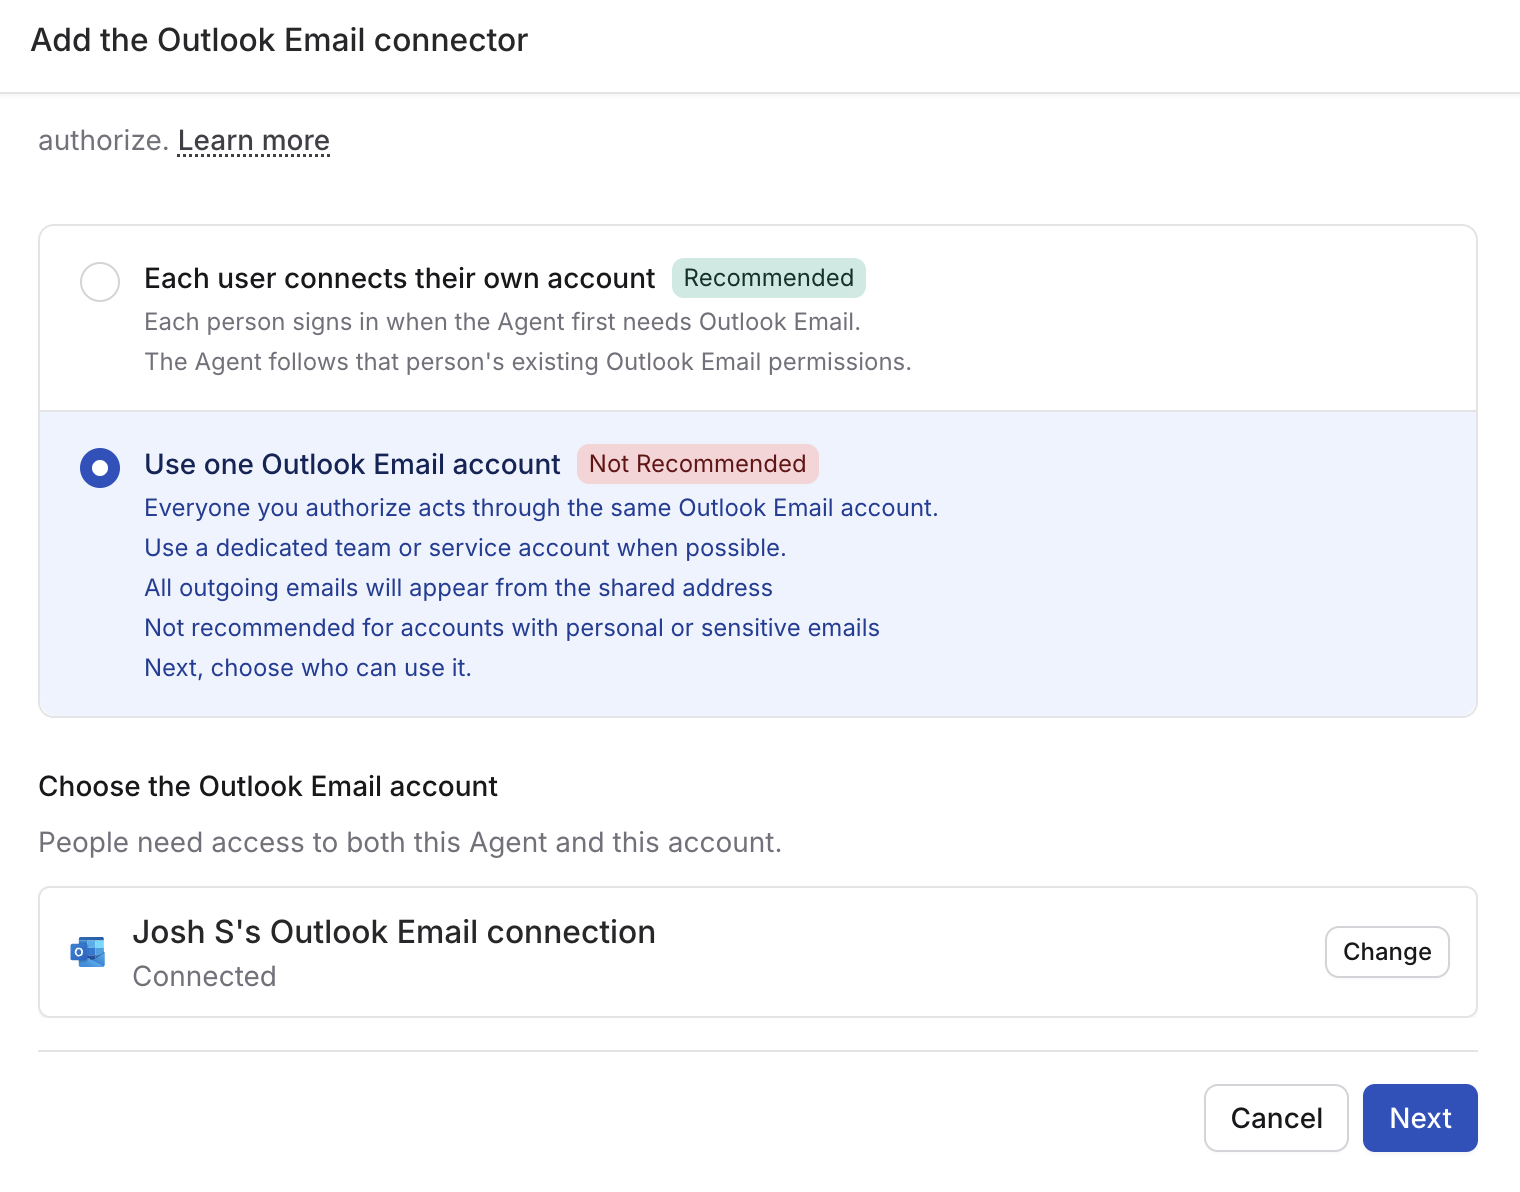Proceed with the Next button
This screenshot has width=1520, height=1192.
pos(1420,1118)
